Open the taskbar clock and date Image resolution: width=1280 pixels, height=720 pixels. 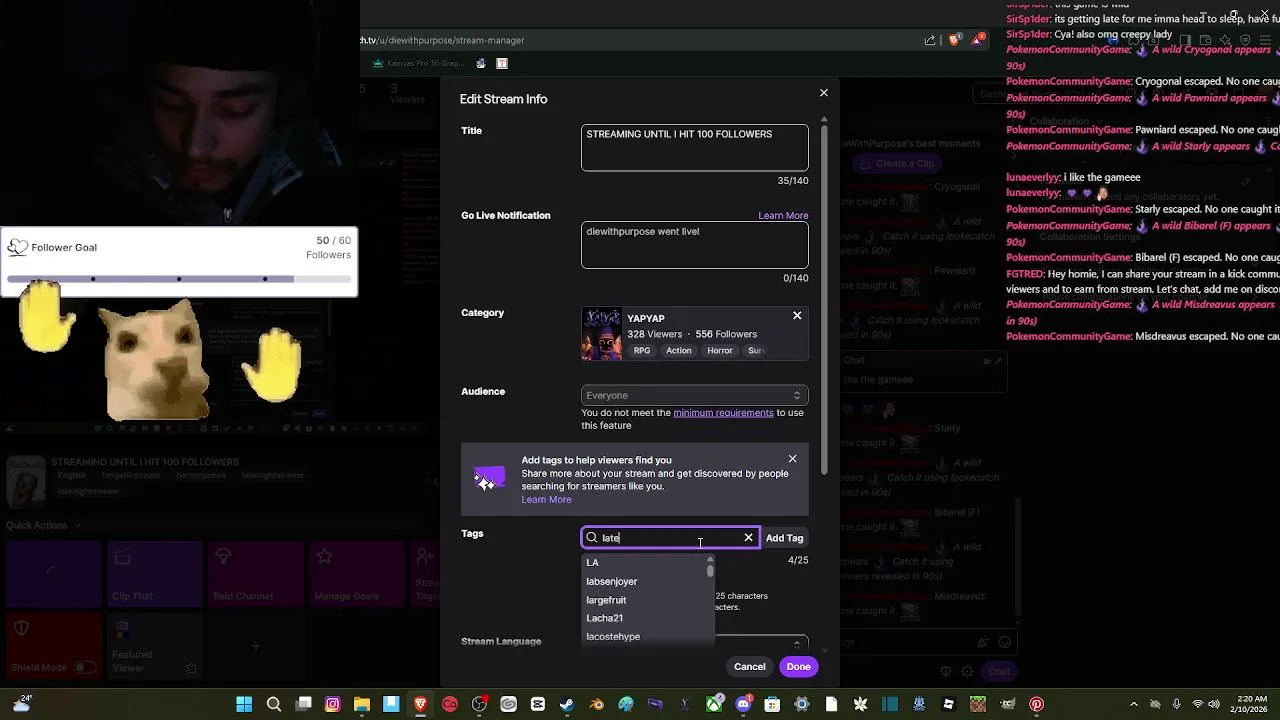1252,704
